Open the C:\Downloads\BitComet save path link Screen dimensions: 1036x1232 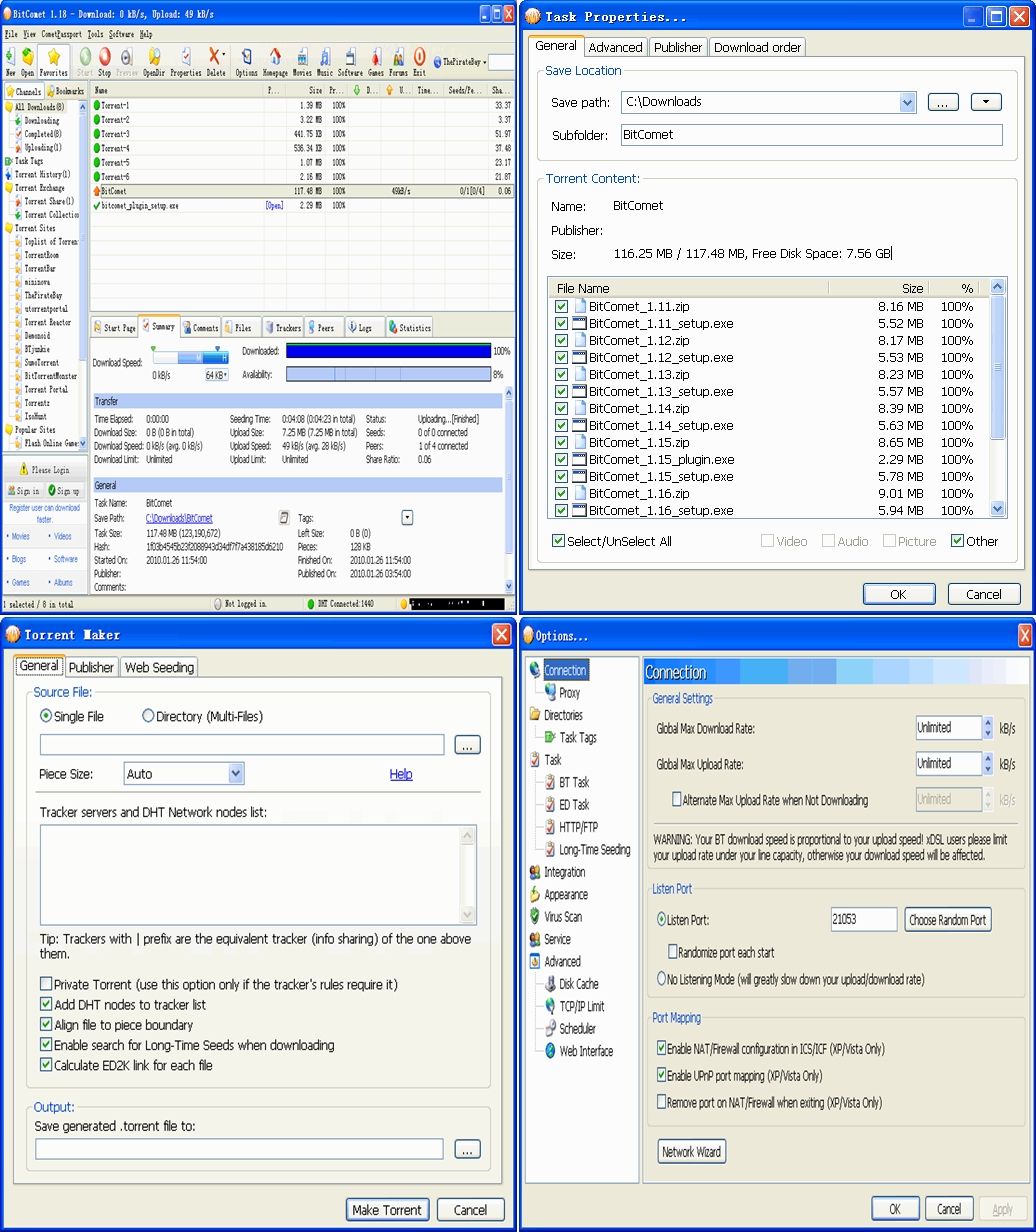click(x=179, y=518)
